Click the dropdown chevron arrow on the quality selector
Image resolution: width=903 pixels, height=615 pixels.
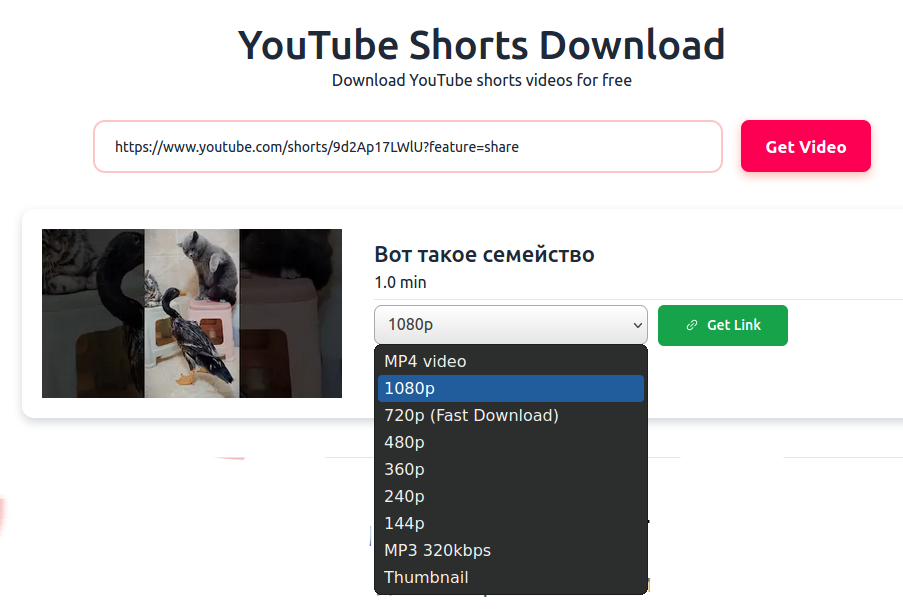click(637, 325)
